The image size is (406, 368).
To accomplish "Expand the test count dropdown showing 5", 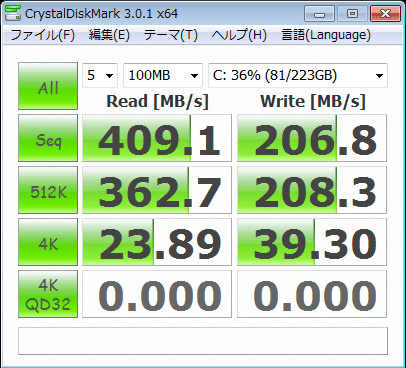I will point(100,75).
